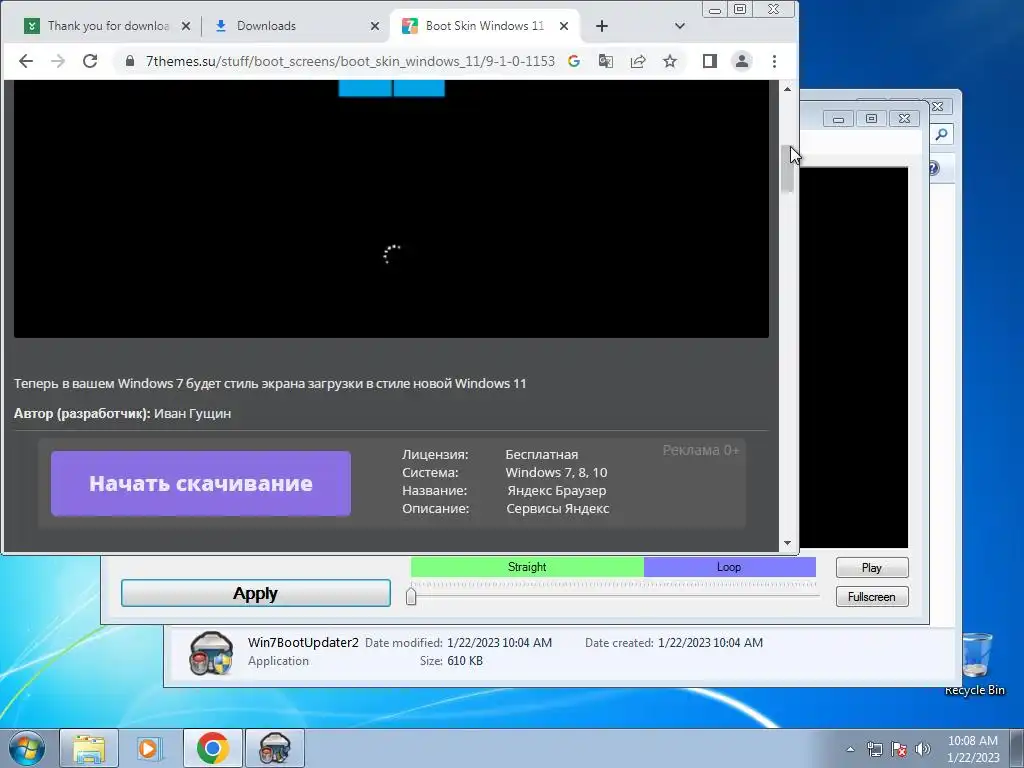Open Chrome side panel icon
This screenshot has height=768, width=1024.
click(710, 61)
